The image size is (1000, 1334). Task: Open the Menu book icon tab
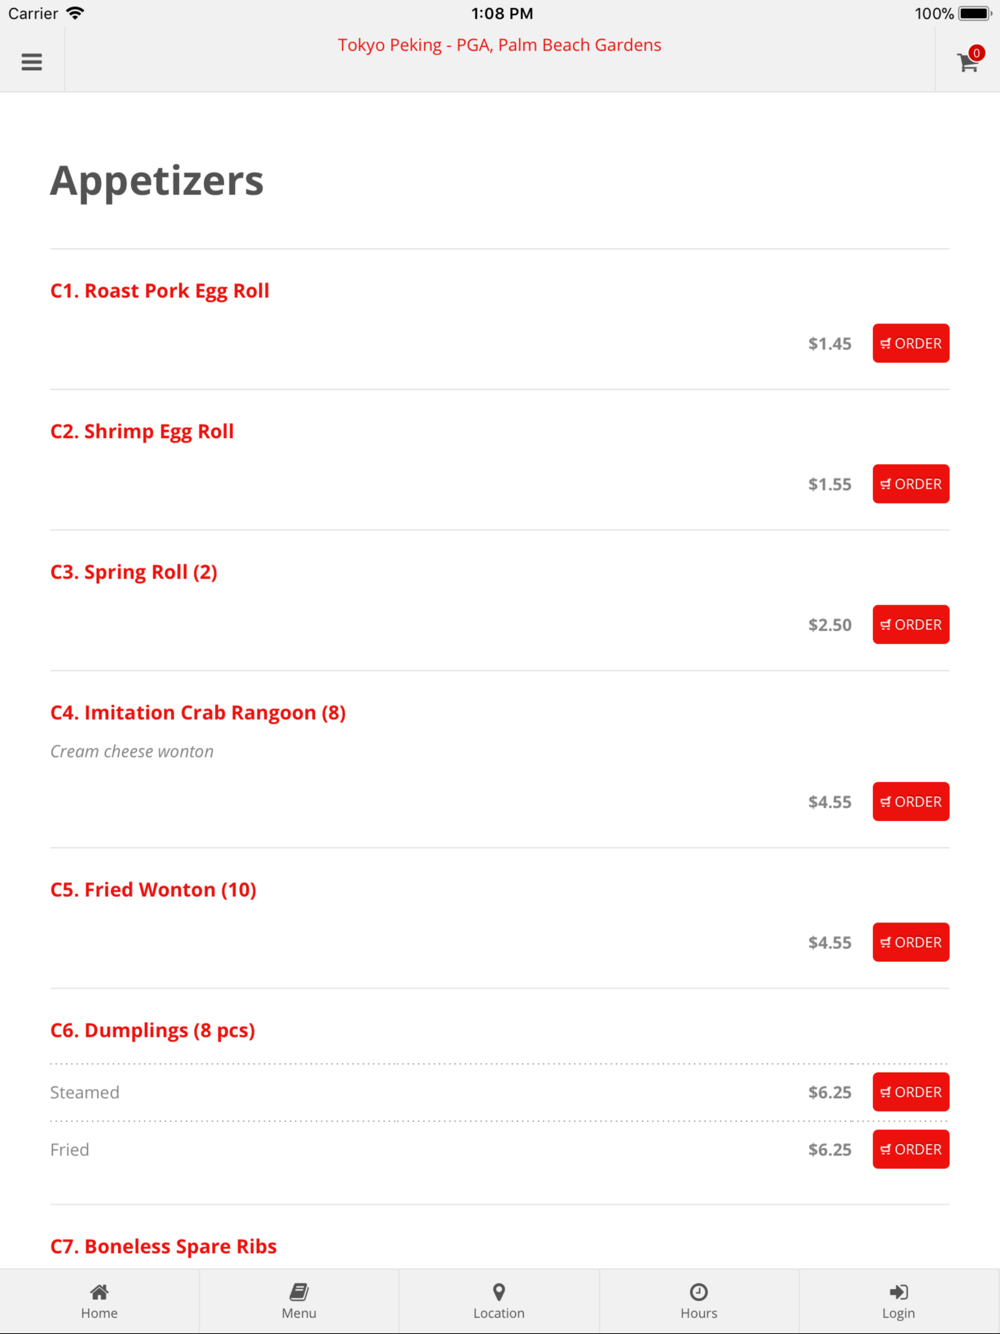[x=299, y=1292]
